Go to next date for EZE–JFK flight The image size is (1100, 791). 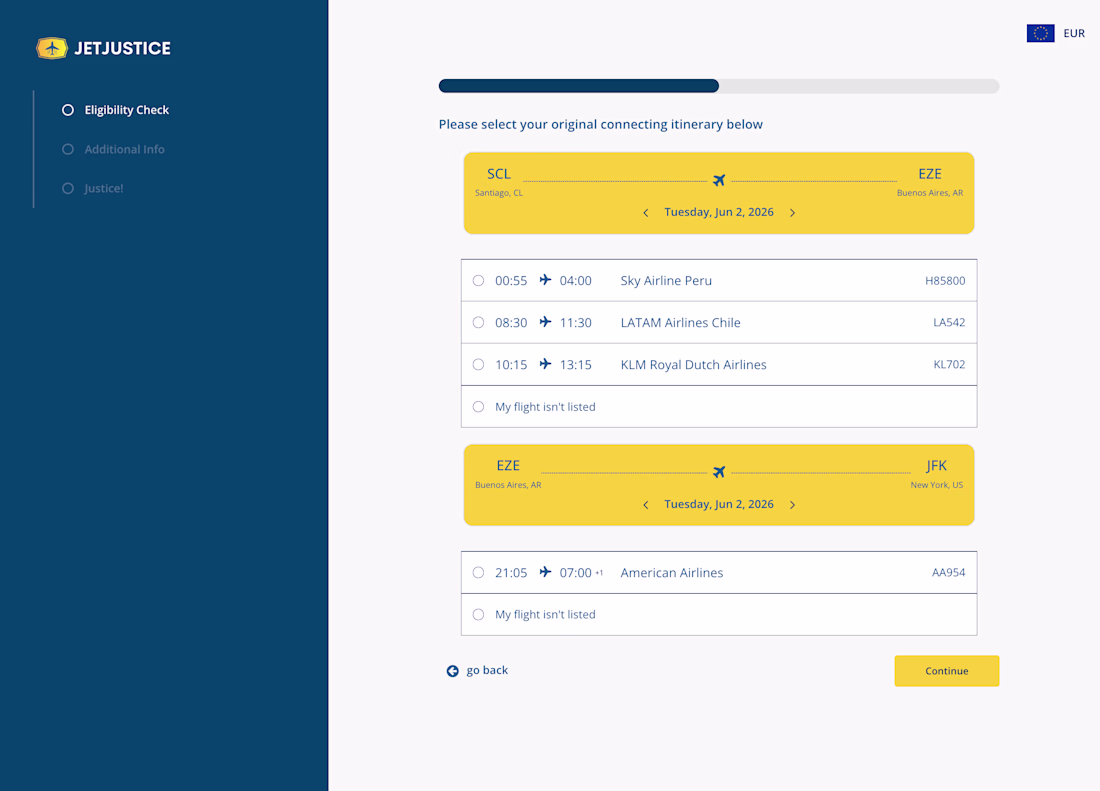(x=793, y=505)
